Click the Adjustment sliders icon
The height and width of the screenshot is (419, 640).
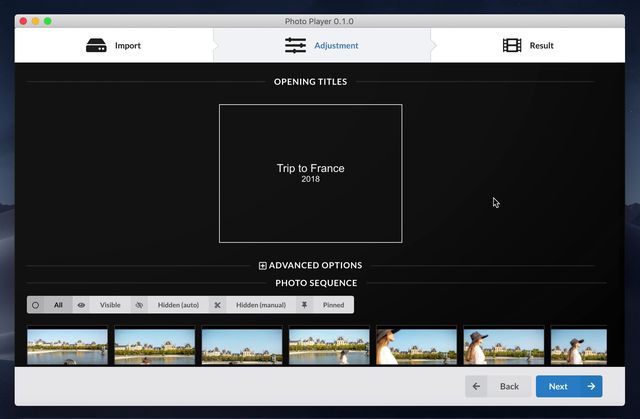click(x=296, y=45)
